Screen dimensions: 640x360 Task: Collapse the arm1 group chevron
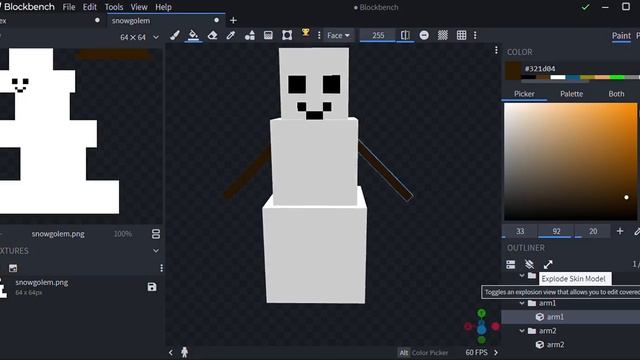522,303
